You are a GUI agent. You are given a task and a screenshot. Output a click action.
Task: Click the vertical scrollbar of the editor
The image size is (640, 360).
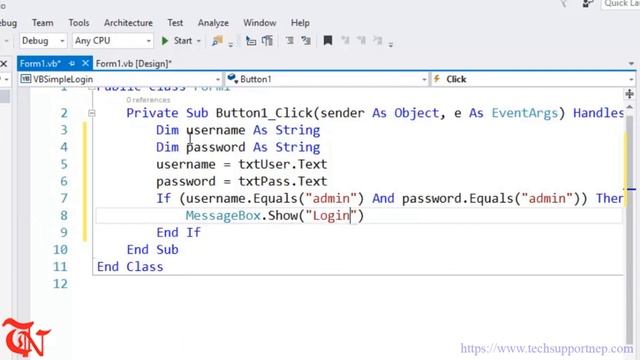(x=630, y=229)
